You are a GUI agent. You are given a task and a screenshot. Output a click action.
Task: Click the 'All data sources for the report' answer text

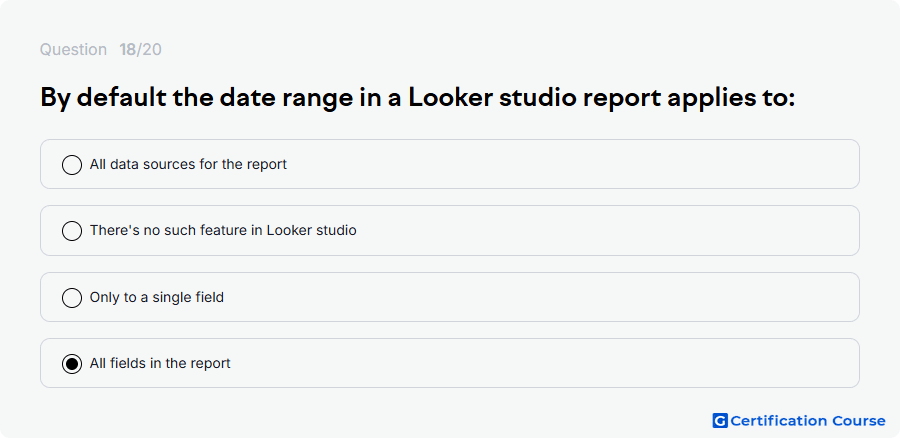tap(188, 164)
